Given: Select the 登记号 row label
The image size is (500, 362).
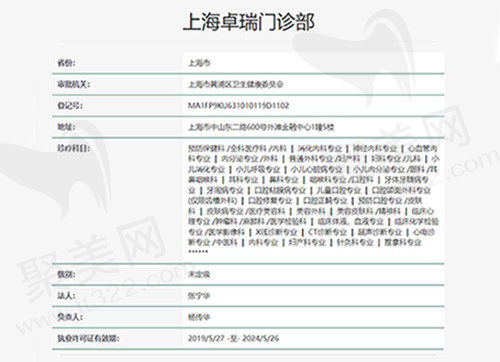Looking at the screenshot, I should pos(70,105).
